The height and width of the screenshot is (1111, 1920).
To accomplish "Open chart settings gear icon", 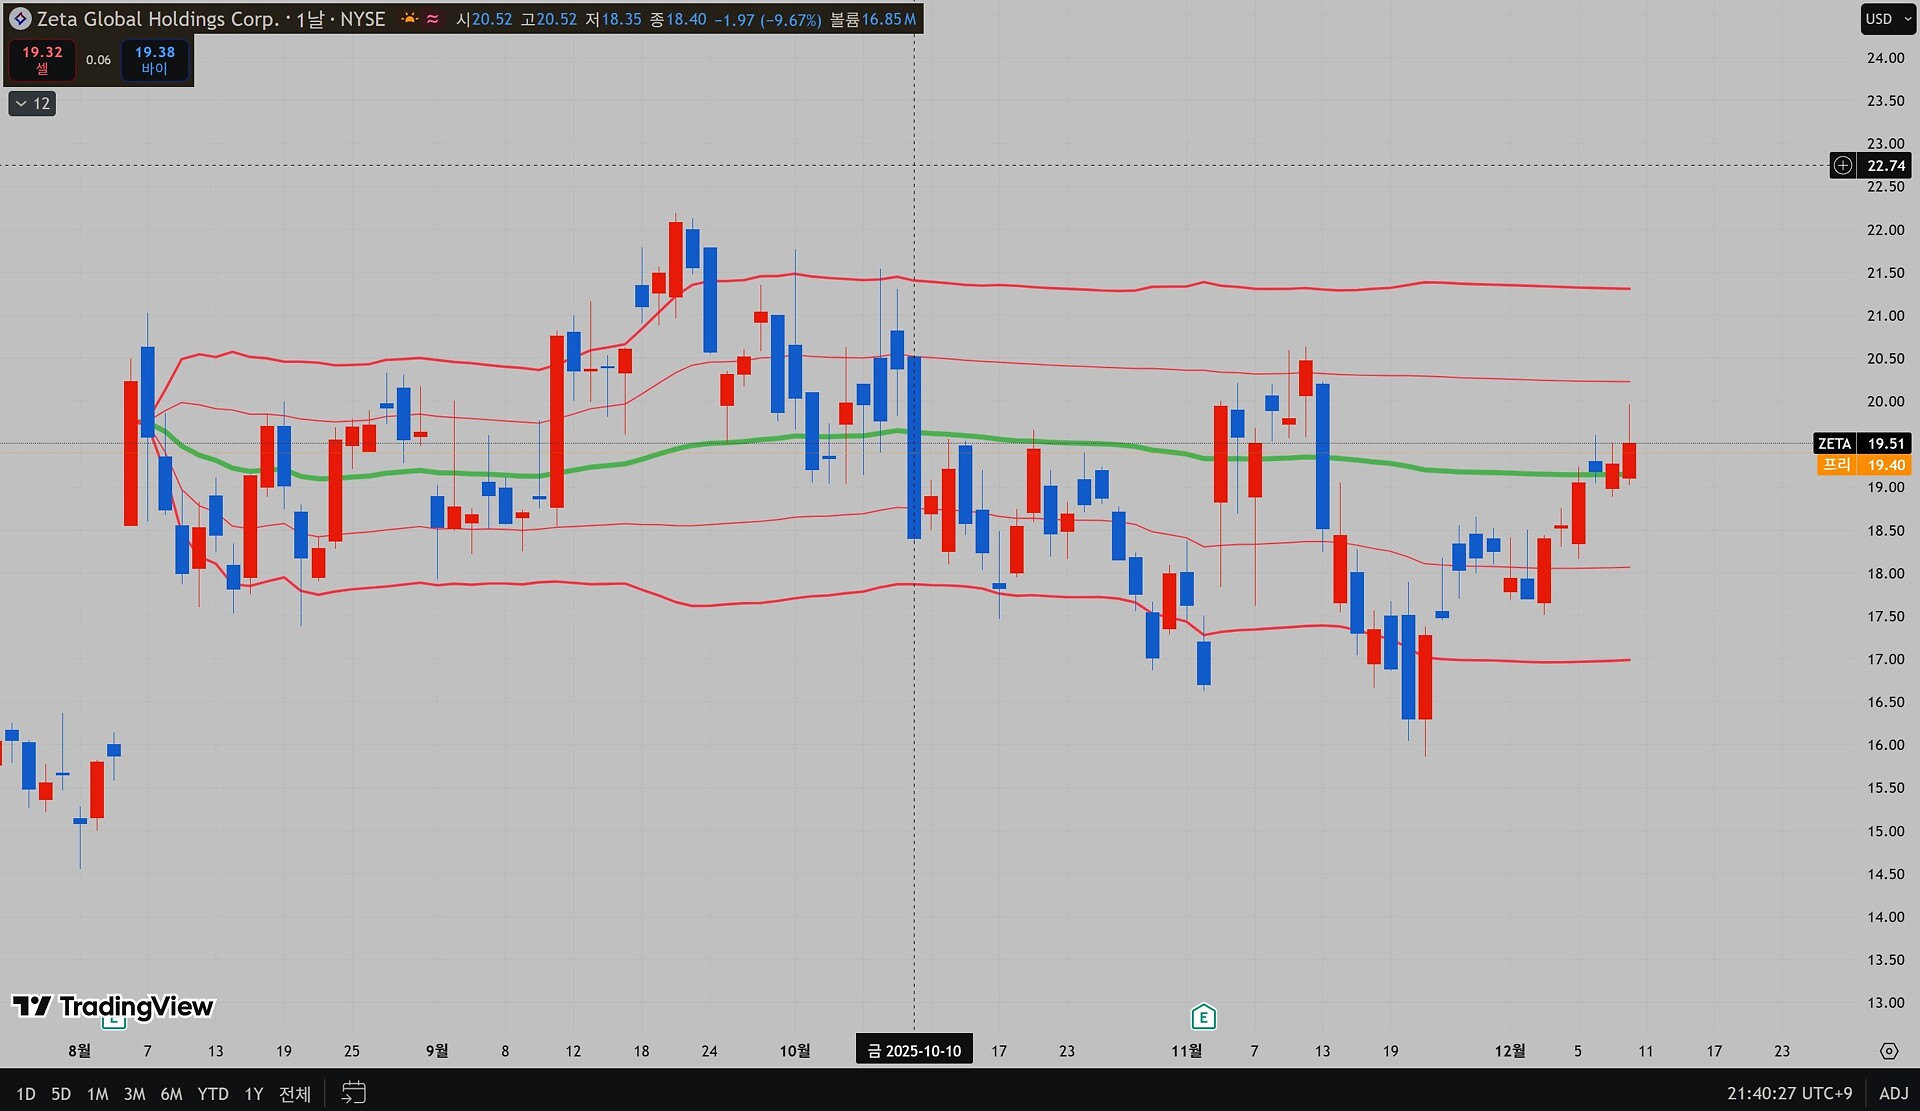I will pos(1888,1051).
